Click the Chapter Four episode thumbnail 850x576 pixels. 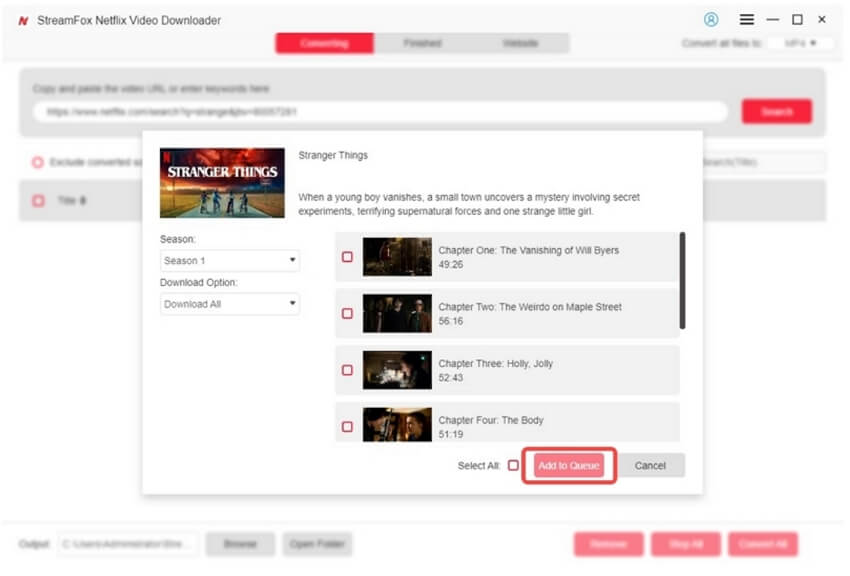tap(397, 425)
